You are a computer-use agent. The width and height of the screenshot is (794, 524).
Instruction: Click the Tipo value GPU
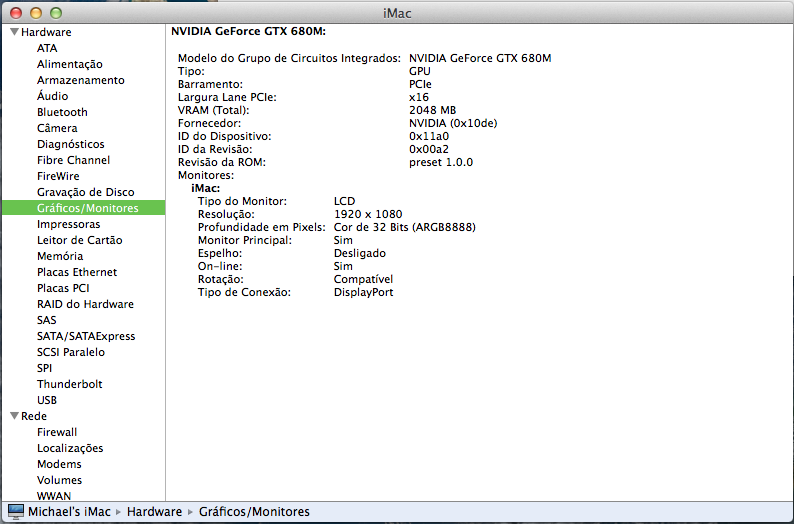point(420,71)
